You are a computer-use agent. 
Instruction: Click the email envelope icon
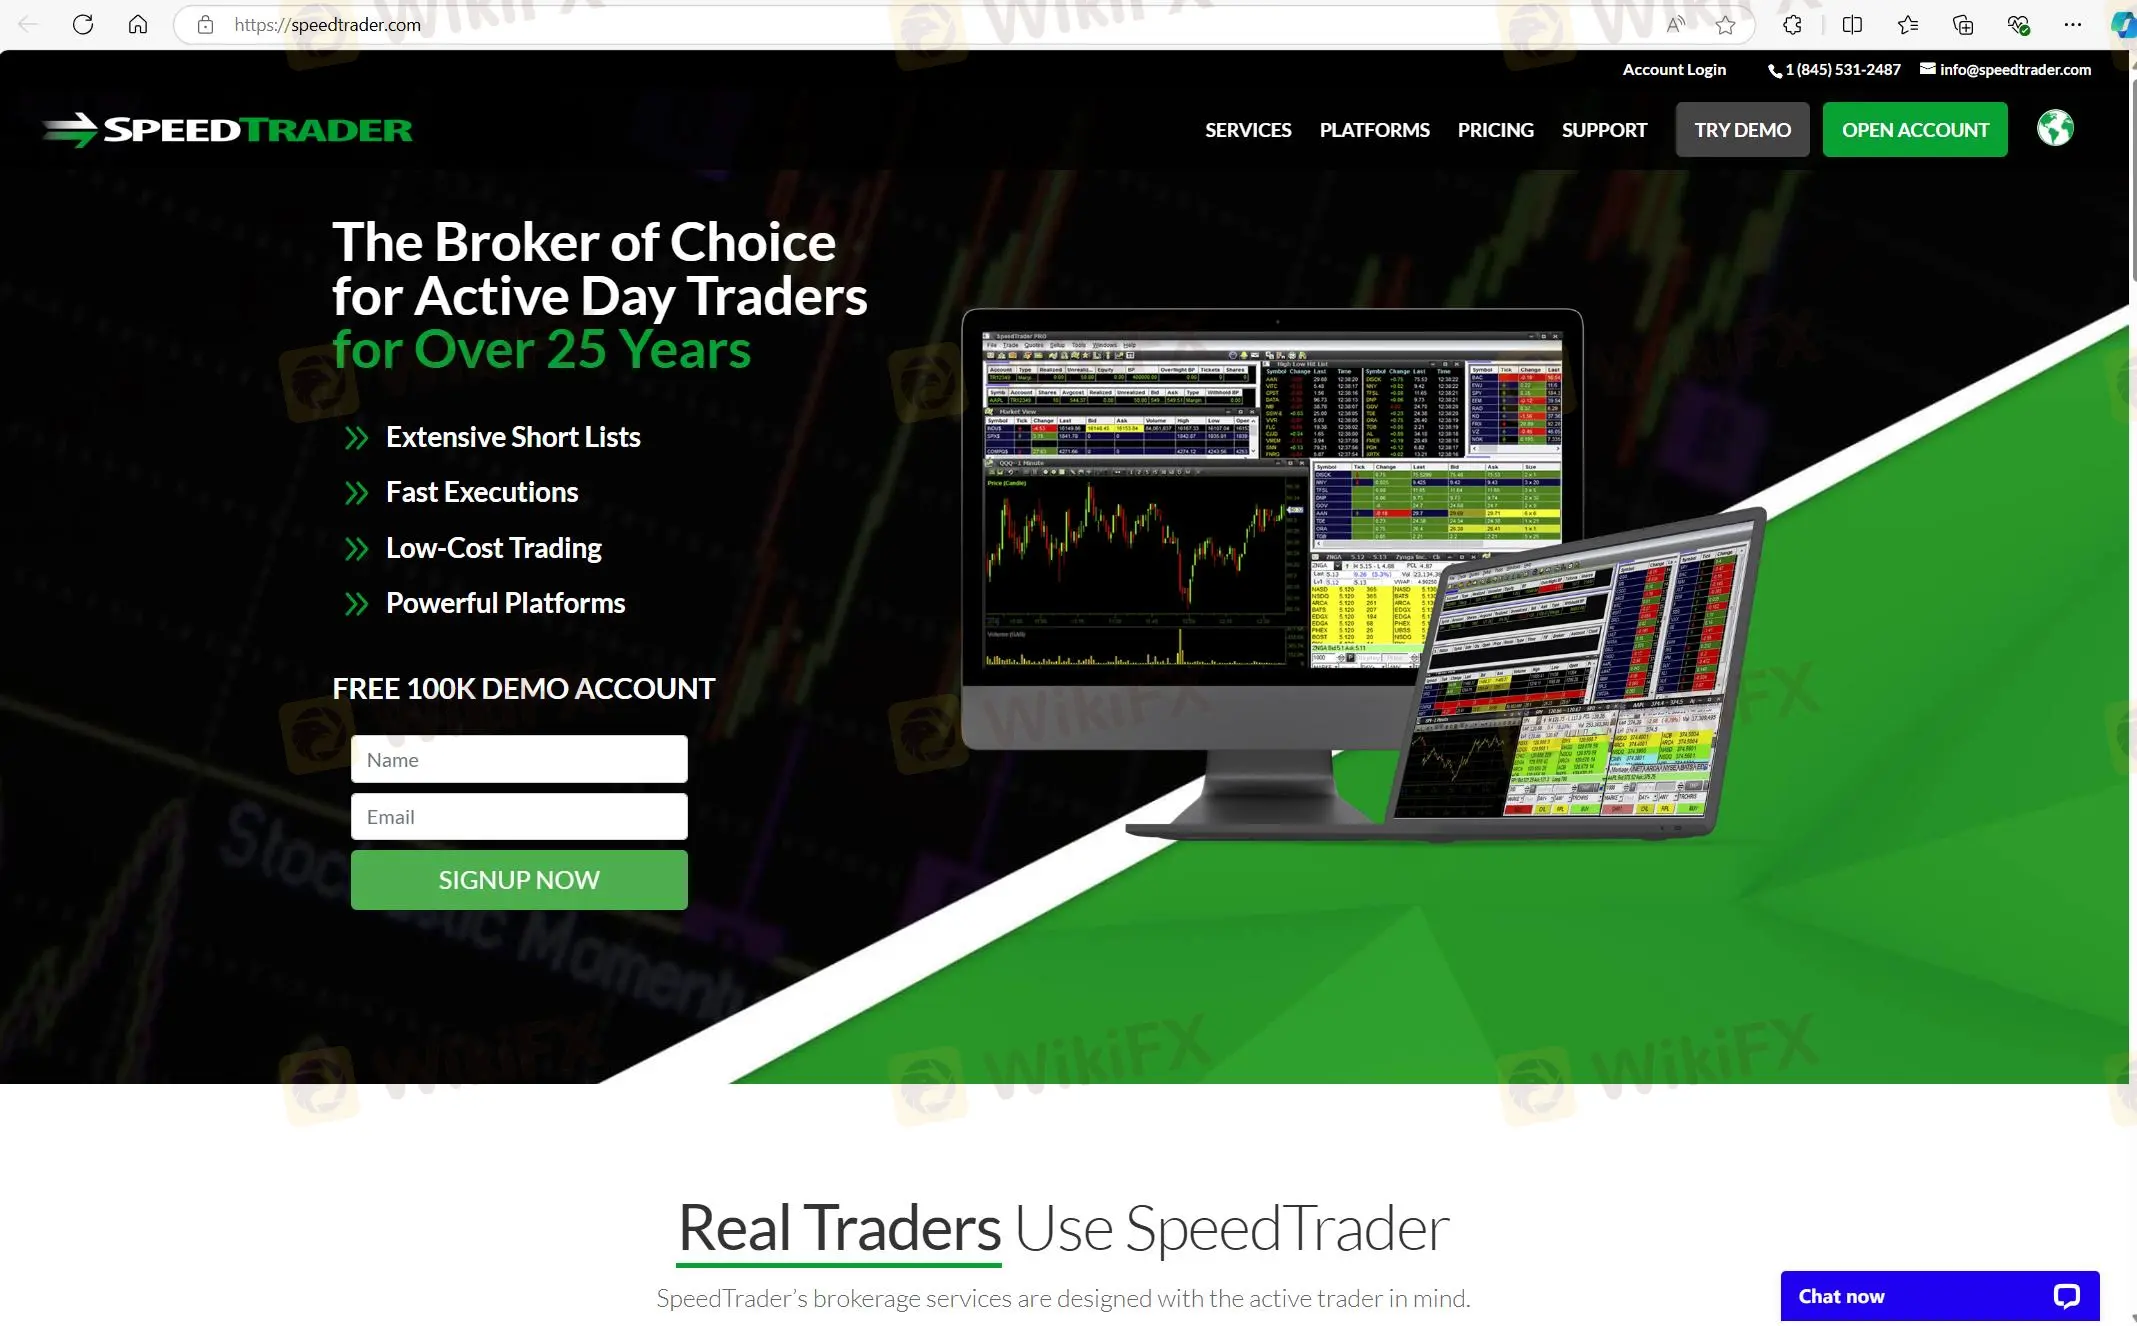point(1928,69)
